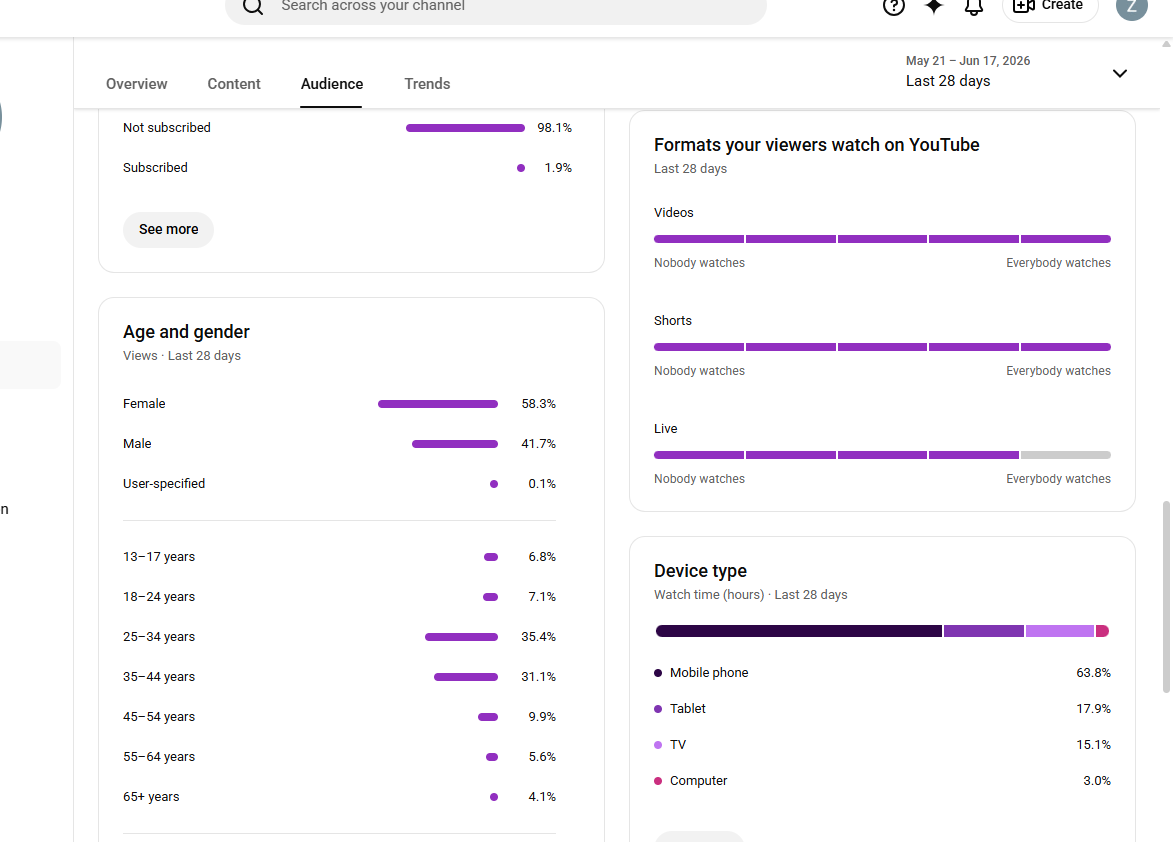This screenshot has height=842, width=1173.
Task: Open the account avatar menu
Action: (1131, 6)
